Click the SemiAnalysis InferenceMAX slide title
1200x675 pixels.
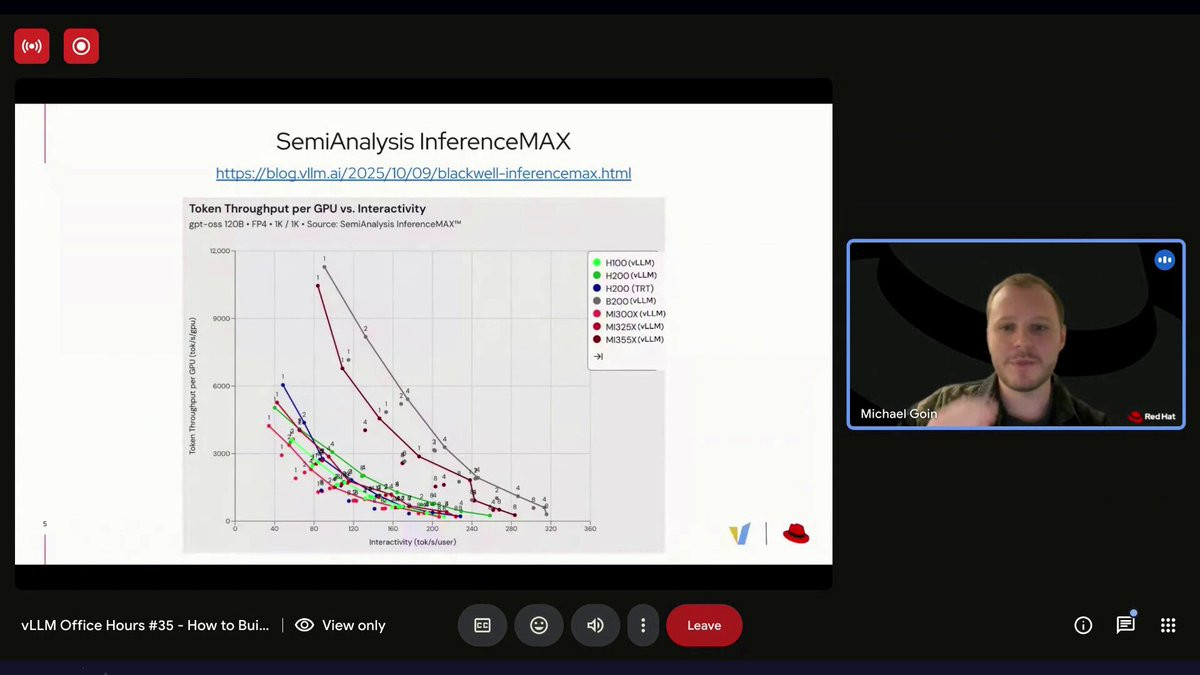423,141
